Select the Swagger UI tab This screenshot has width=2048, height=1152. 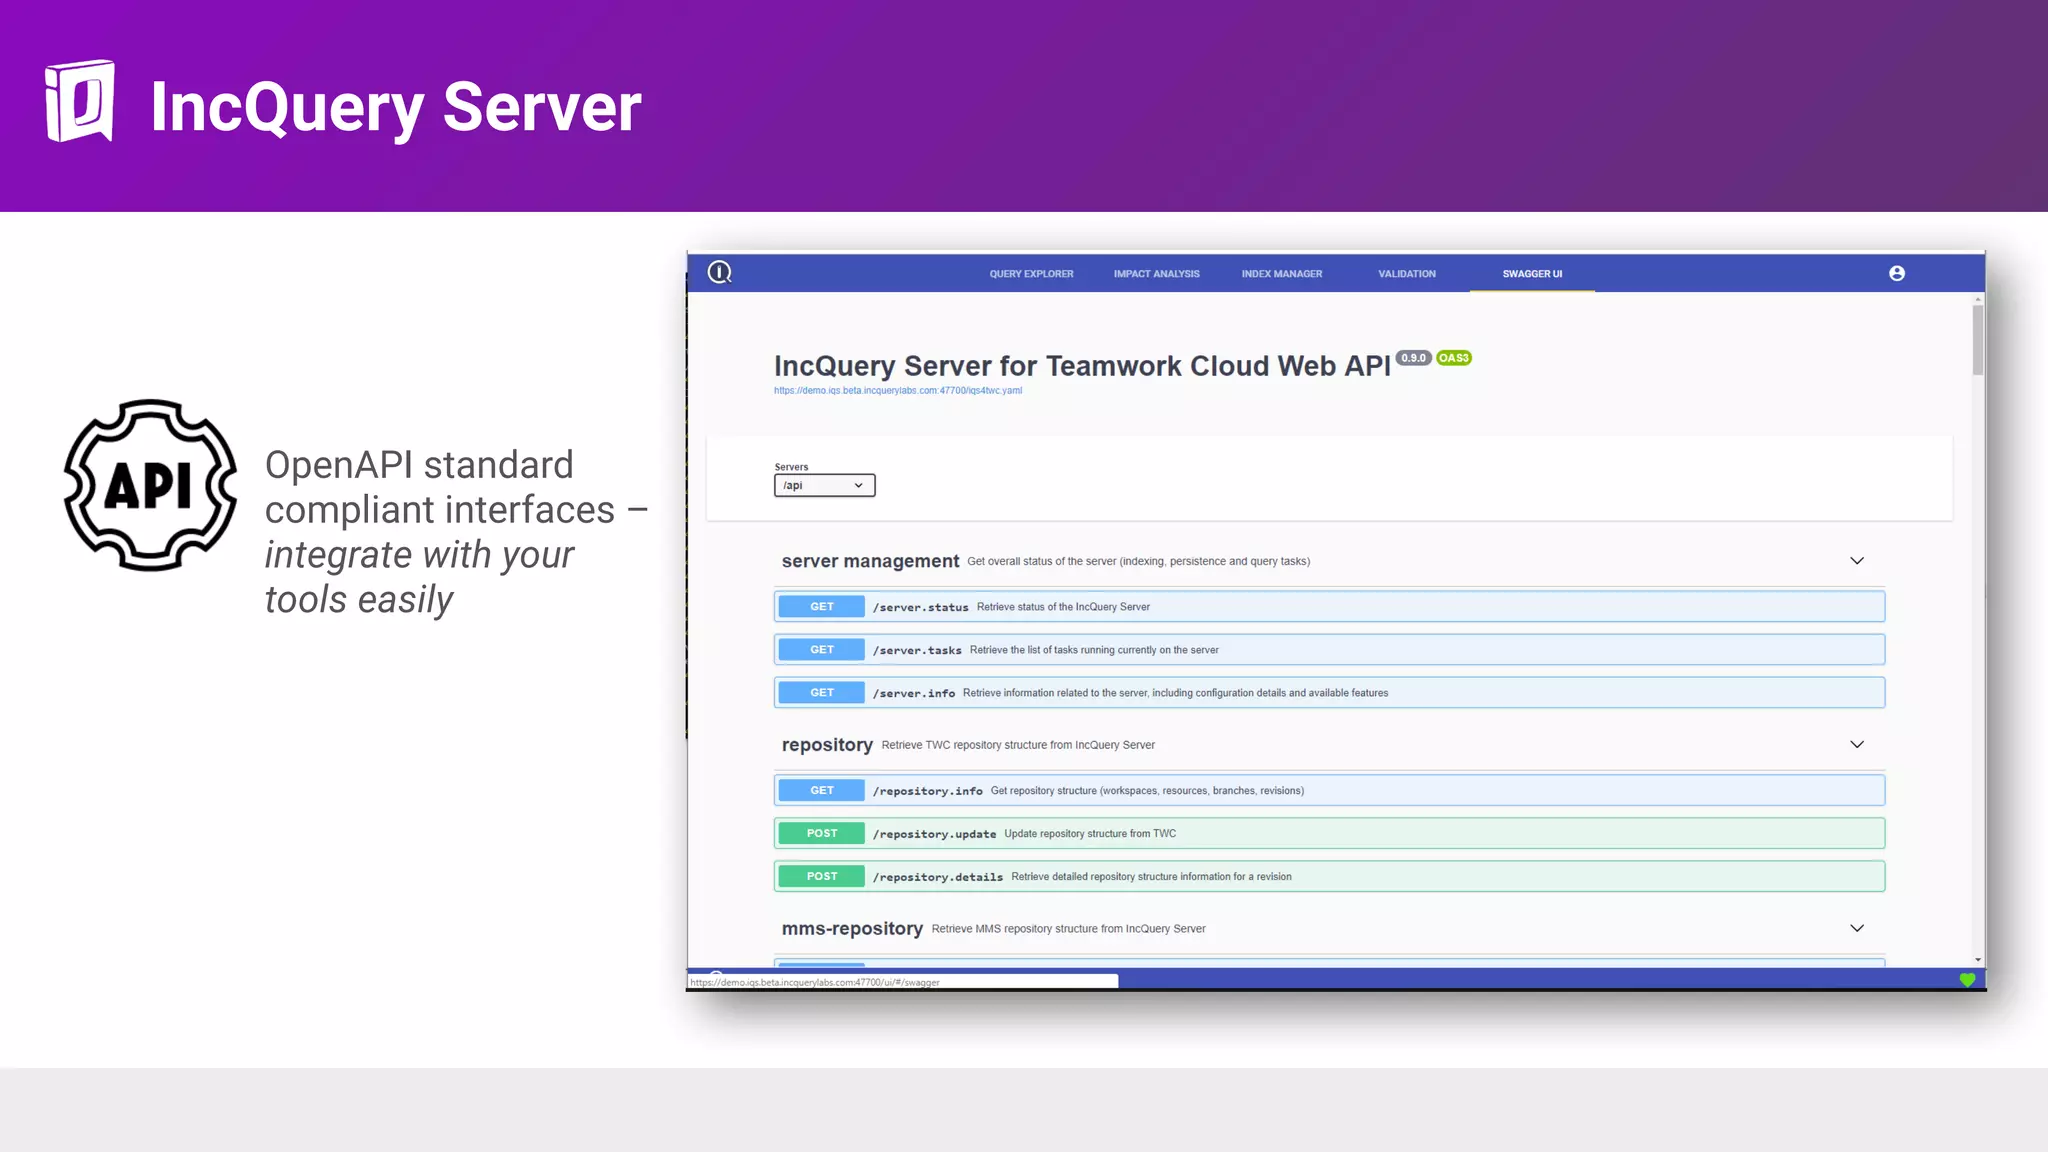click(1532, 273)
